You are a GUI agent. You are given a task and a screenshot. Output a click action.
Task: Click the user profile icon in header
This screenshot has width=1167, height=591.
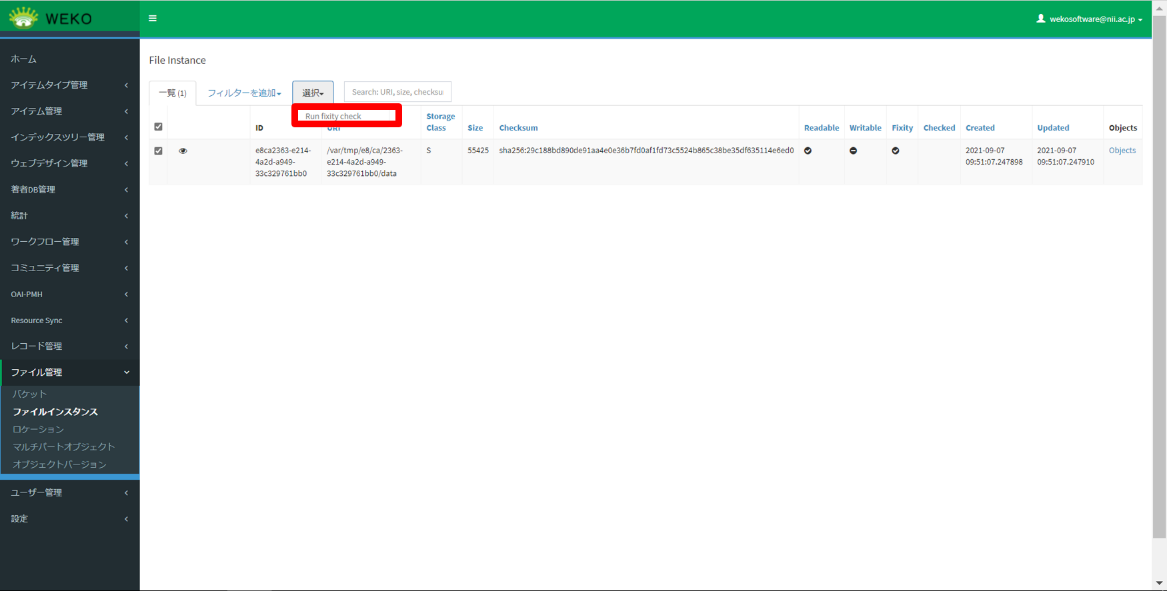pyautogui.click(x=1040, y=18)
